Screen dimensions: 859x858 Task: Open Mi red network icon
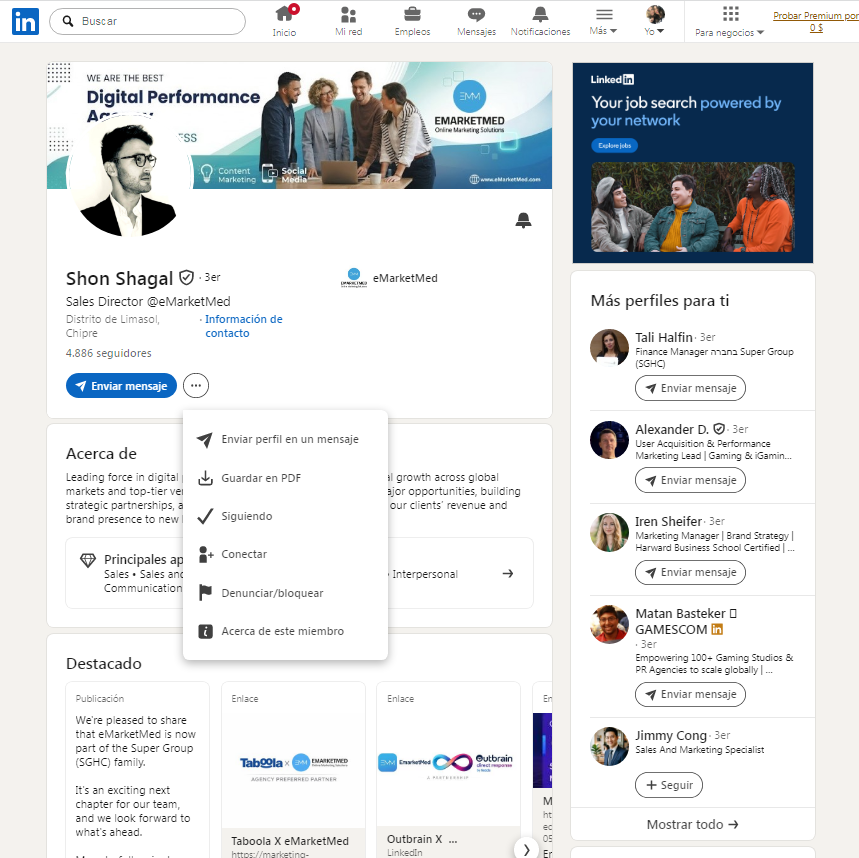[x=348, y=21]
